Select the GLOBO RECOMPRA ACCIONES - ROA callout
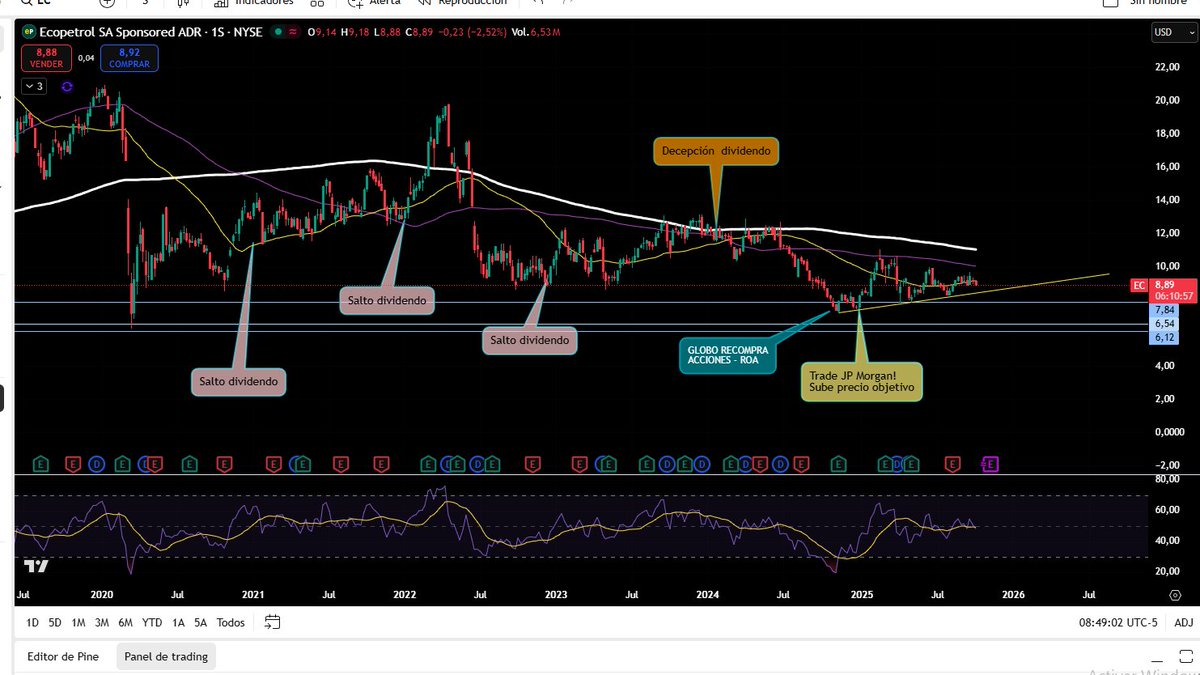Screen dimensions: 1200x675 point(728,355)
